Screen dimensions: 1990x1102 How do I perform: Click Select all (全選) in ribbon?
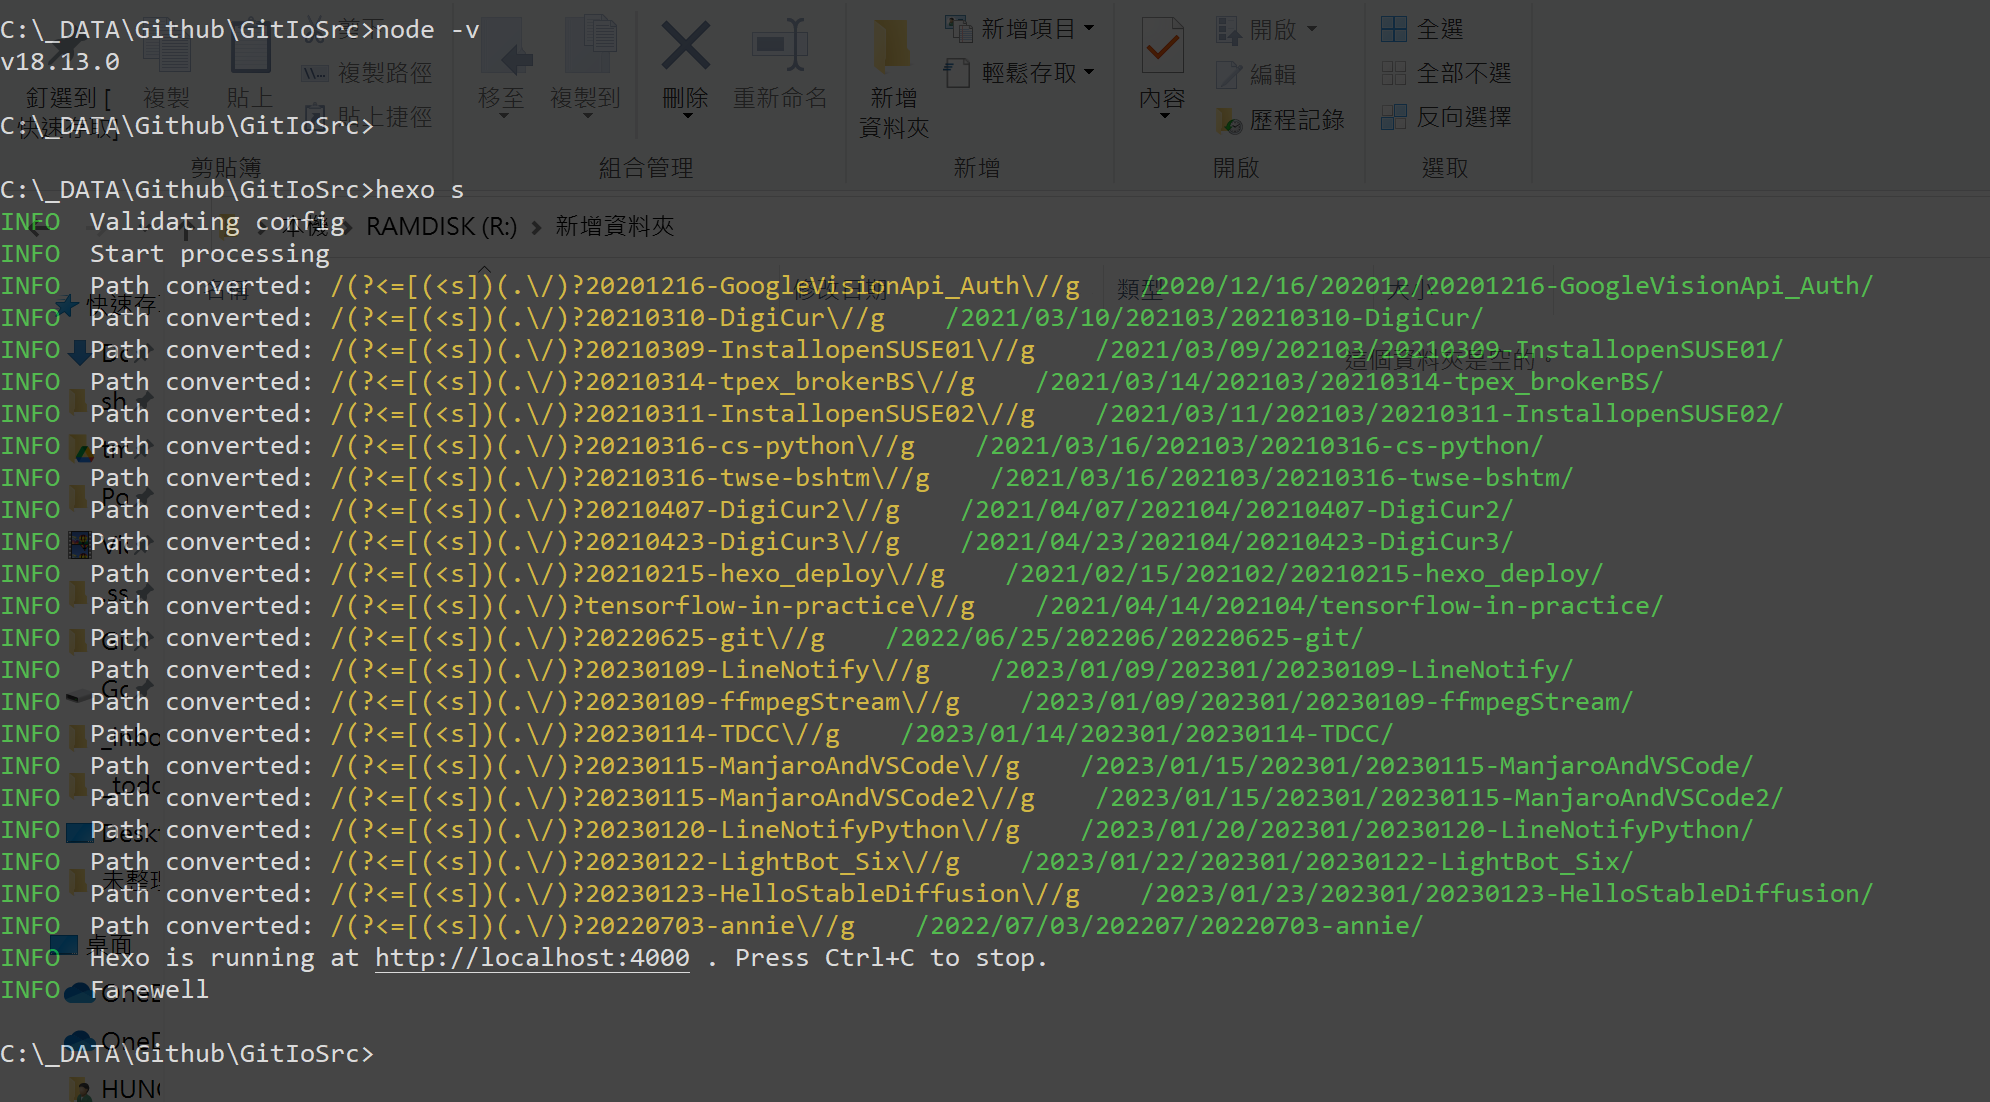1422,30
